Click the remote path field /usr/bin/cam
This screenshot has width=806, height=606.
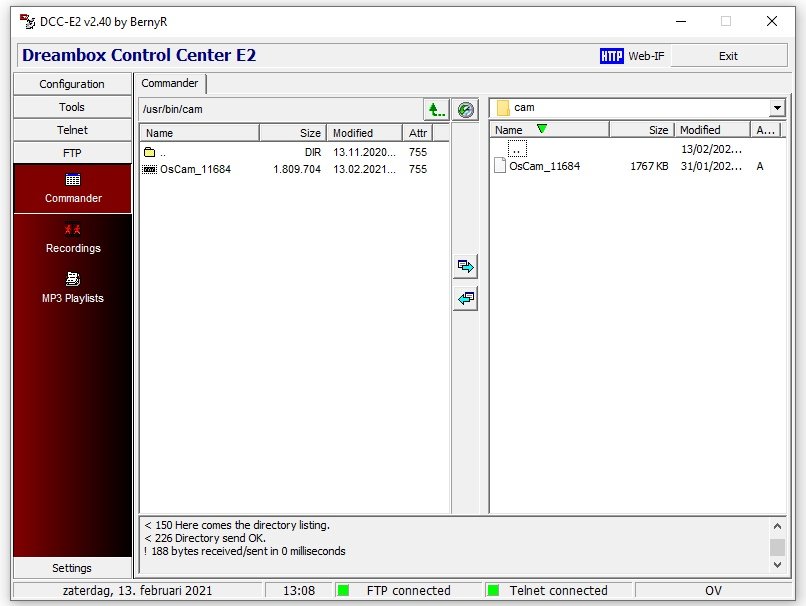point(280,109)
